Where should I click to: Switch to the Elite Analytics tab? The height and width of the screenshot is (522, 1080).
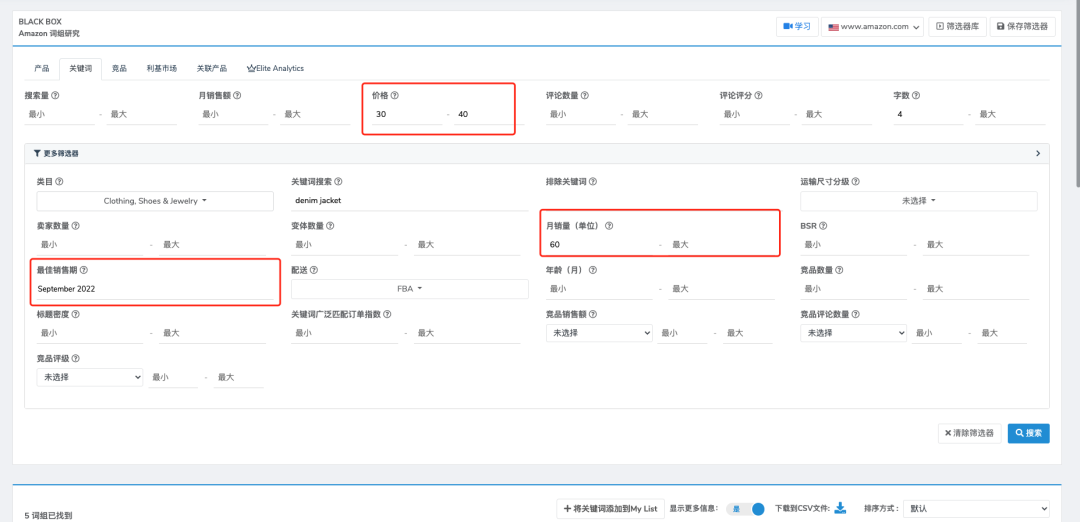click(275, 68)
